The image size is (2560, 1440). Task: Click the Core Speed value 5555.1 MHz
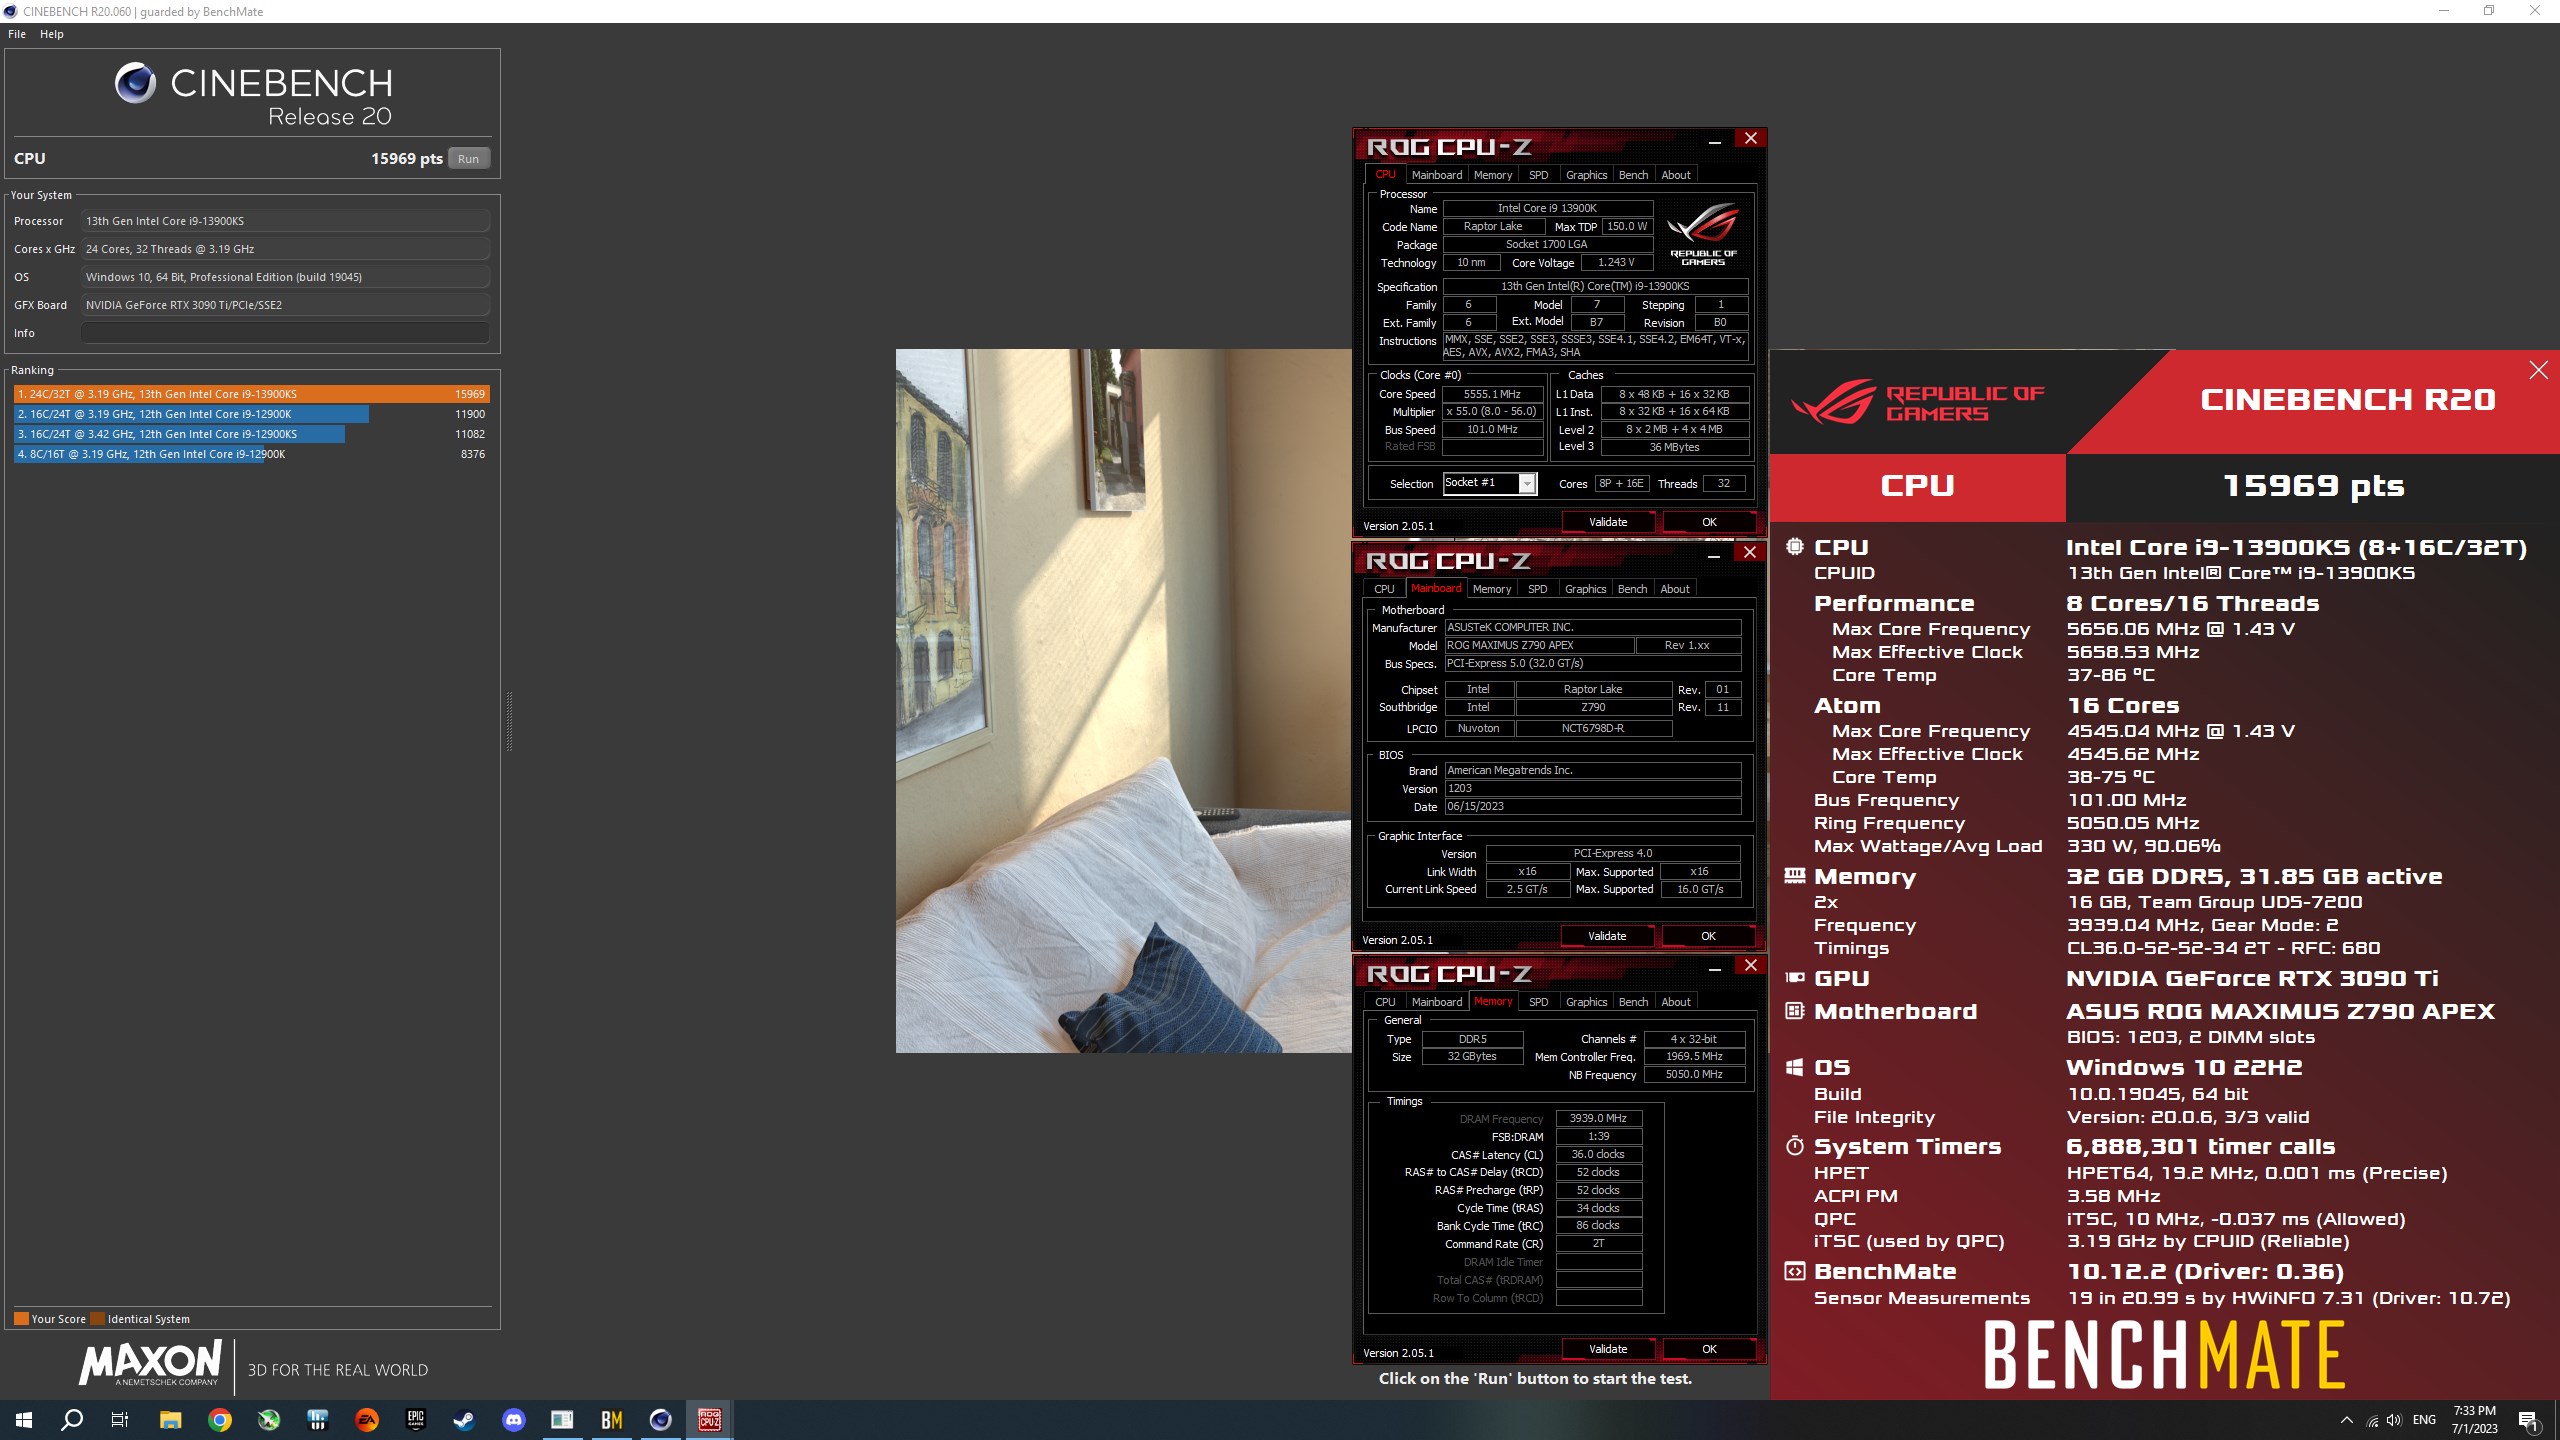coord(1492,394)
